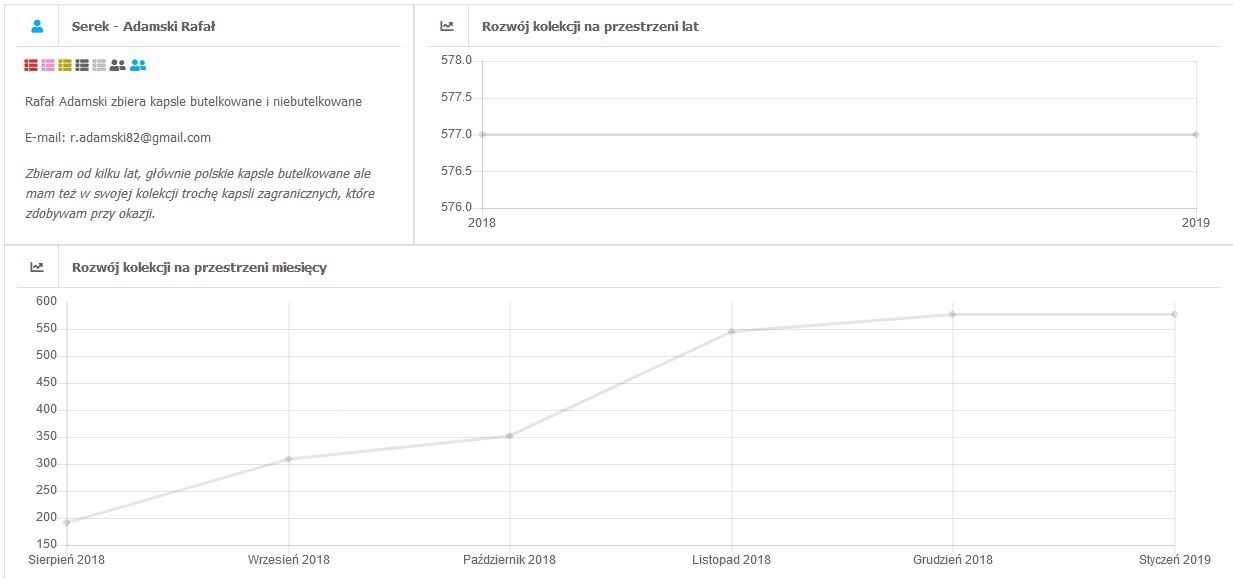Click the dark gray users group icon
The height and width of the screenshot is (579, 1233).
pyautogui.click(x=118, y=65)
